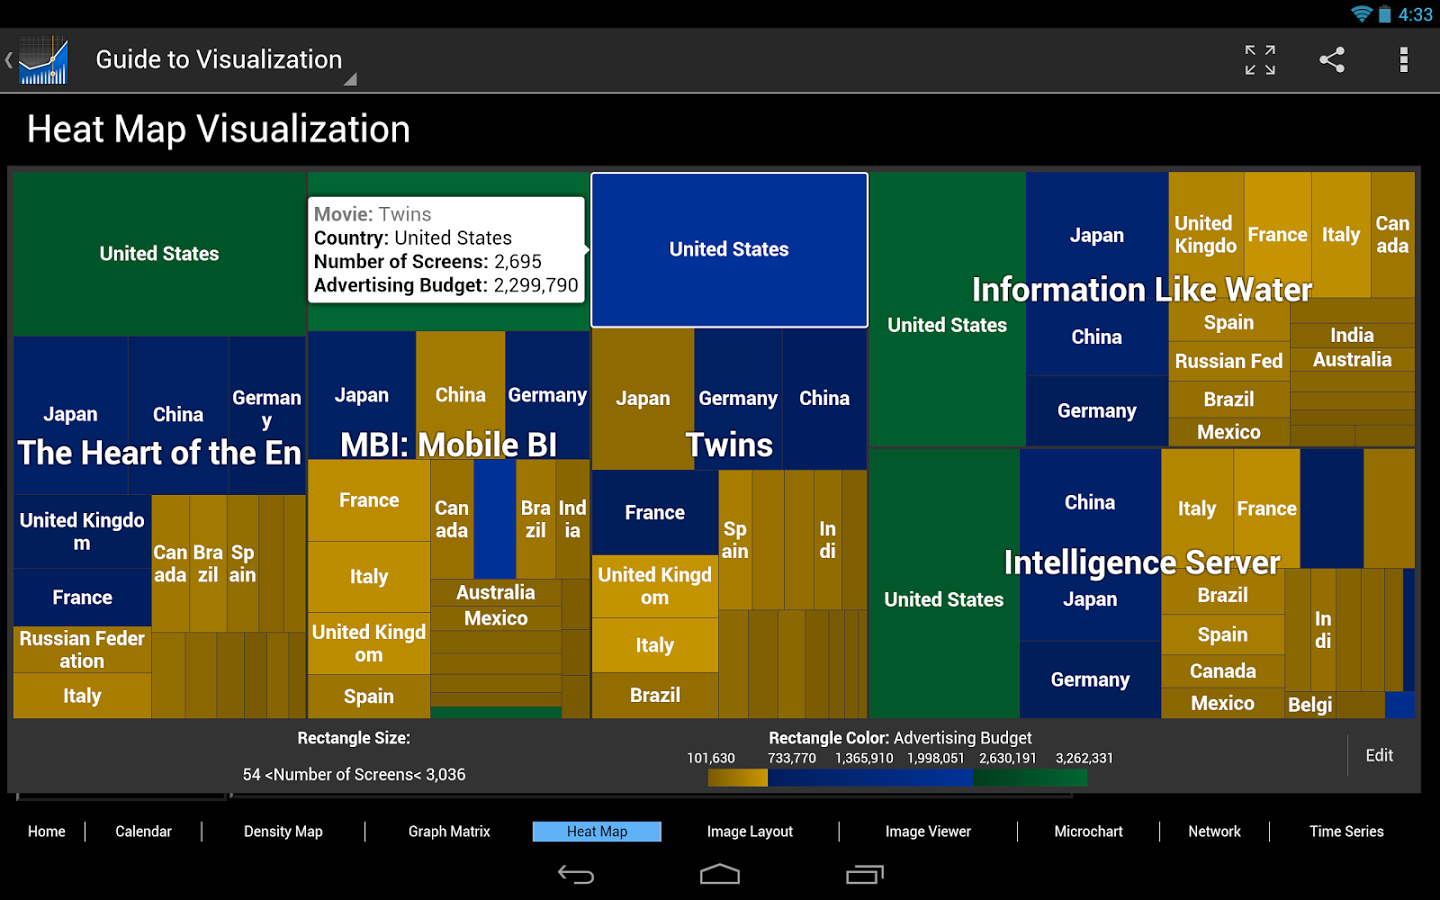Tap the share icon
The image size is (1440, 900).
(x=1332, y=60)
